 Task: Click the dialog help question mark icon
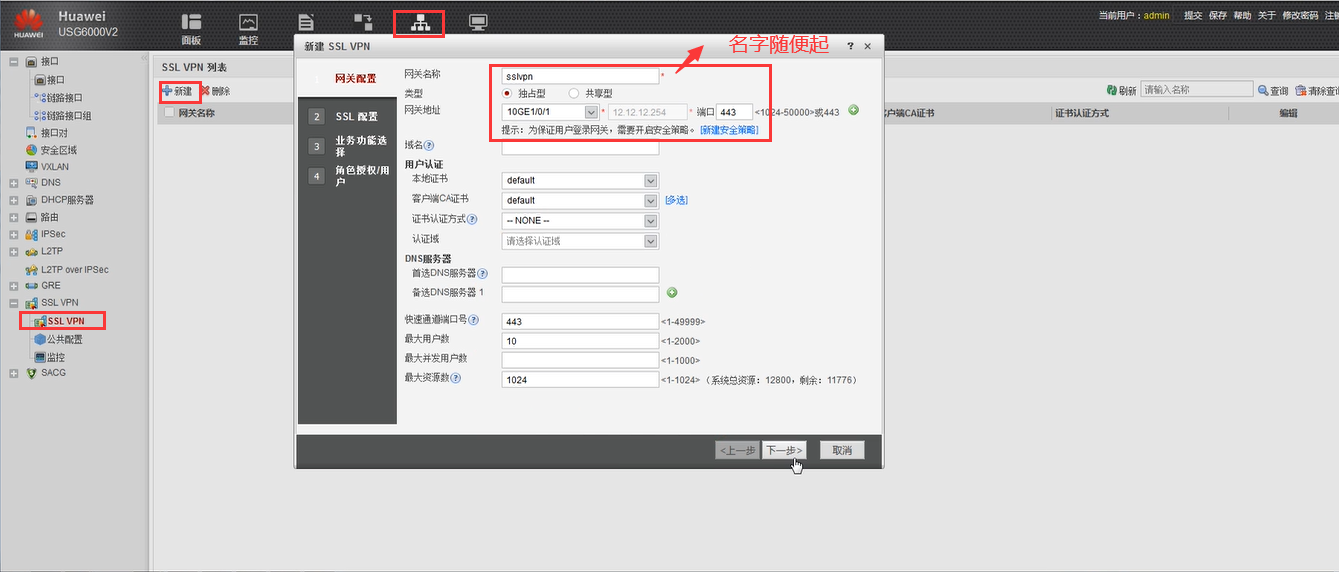(x=850, y=46)
